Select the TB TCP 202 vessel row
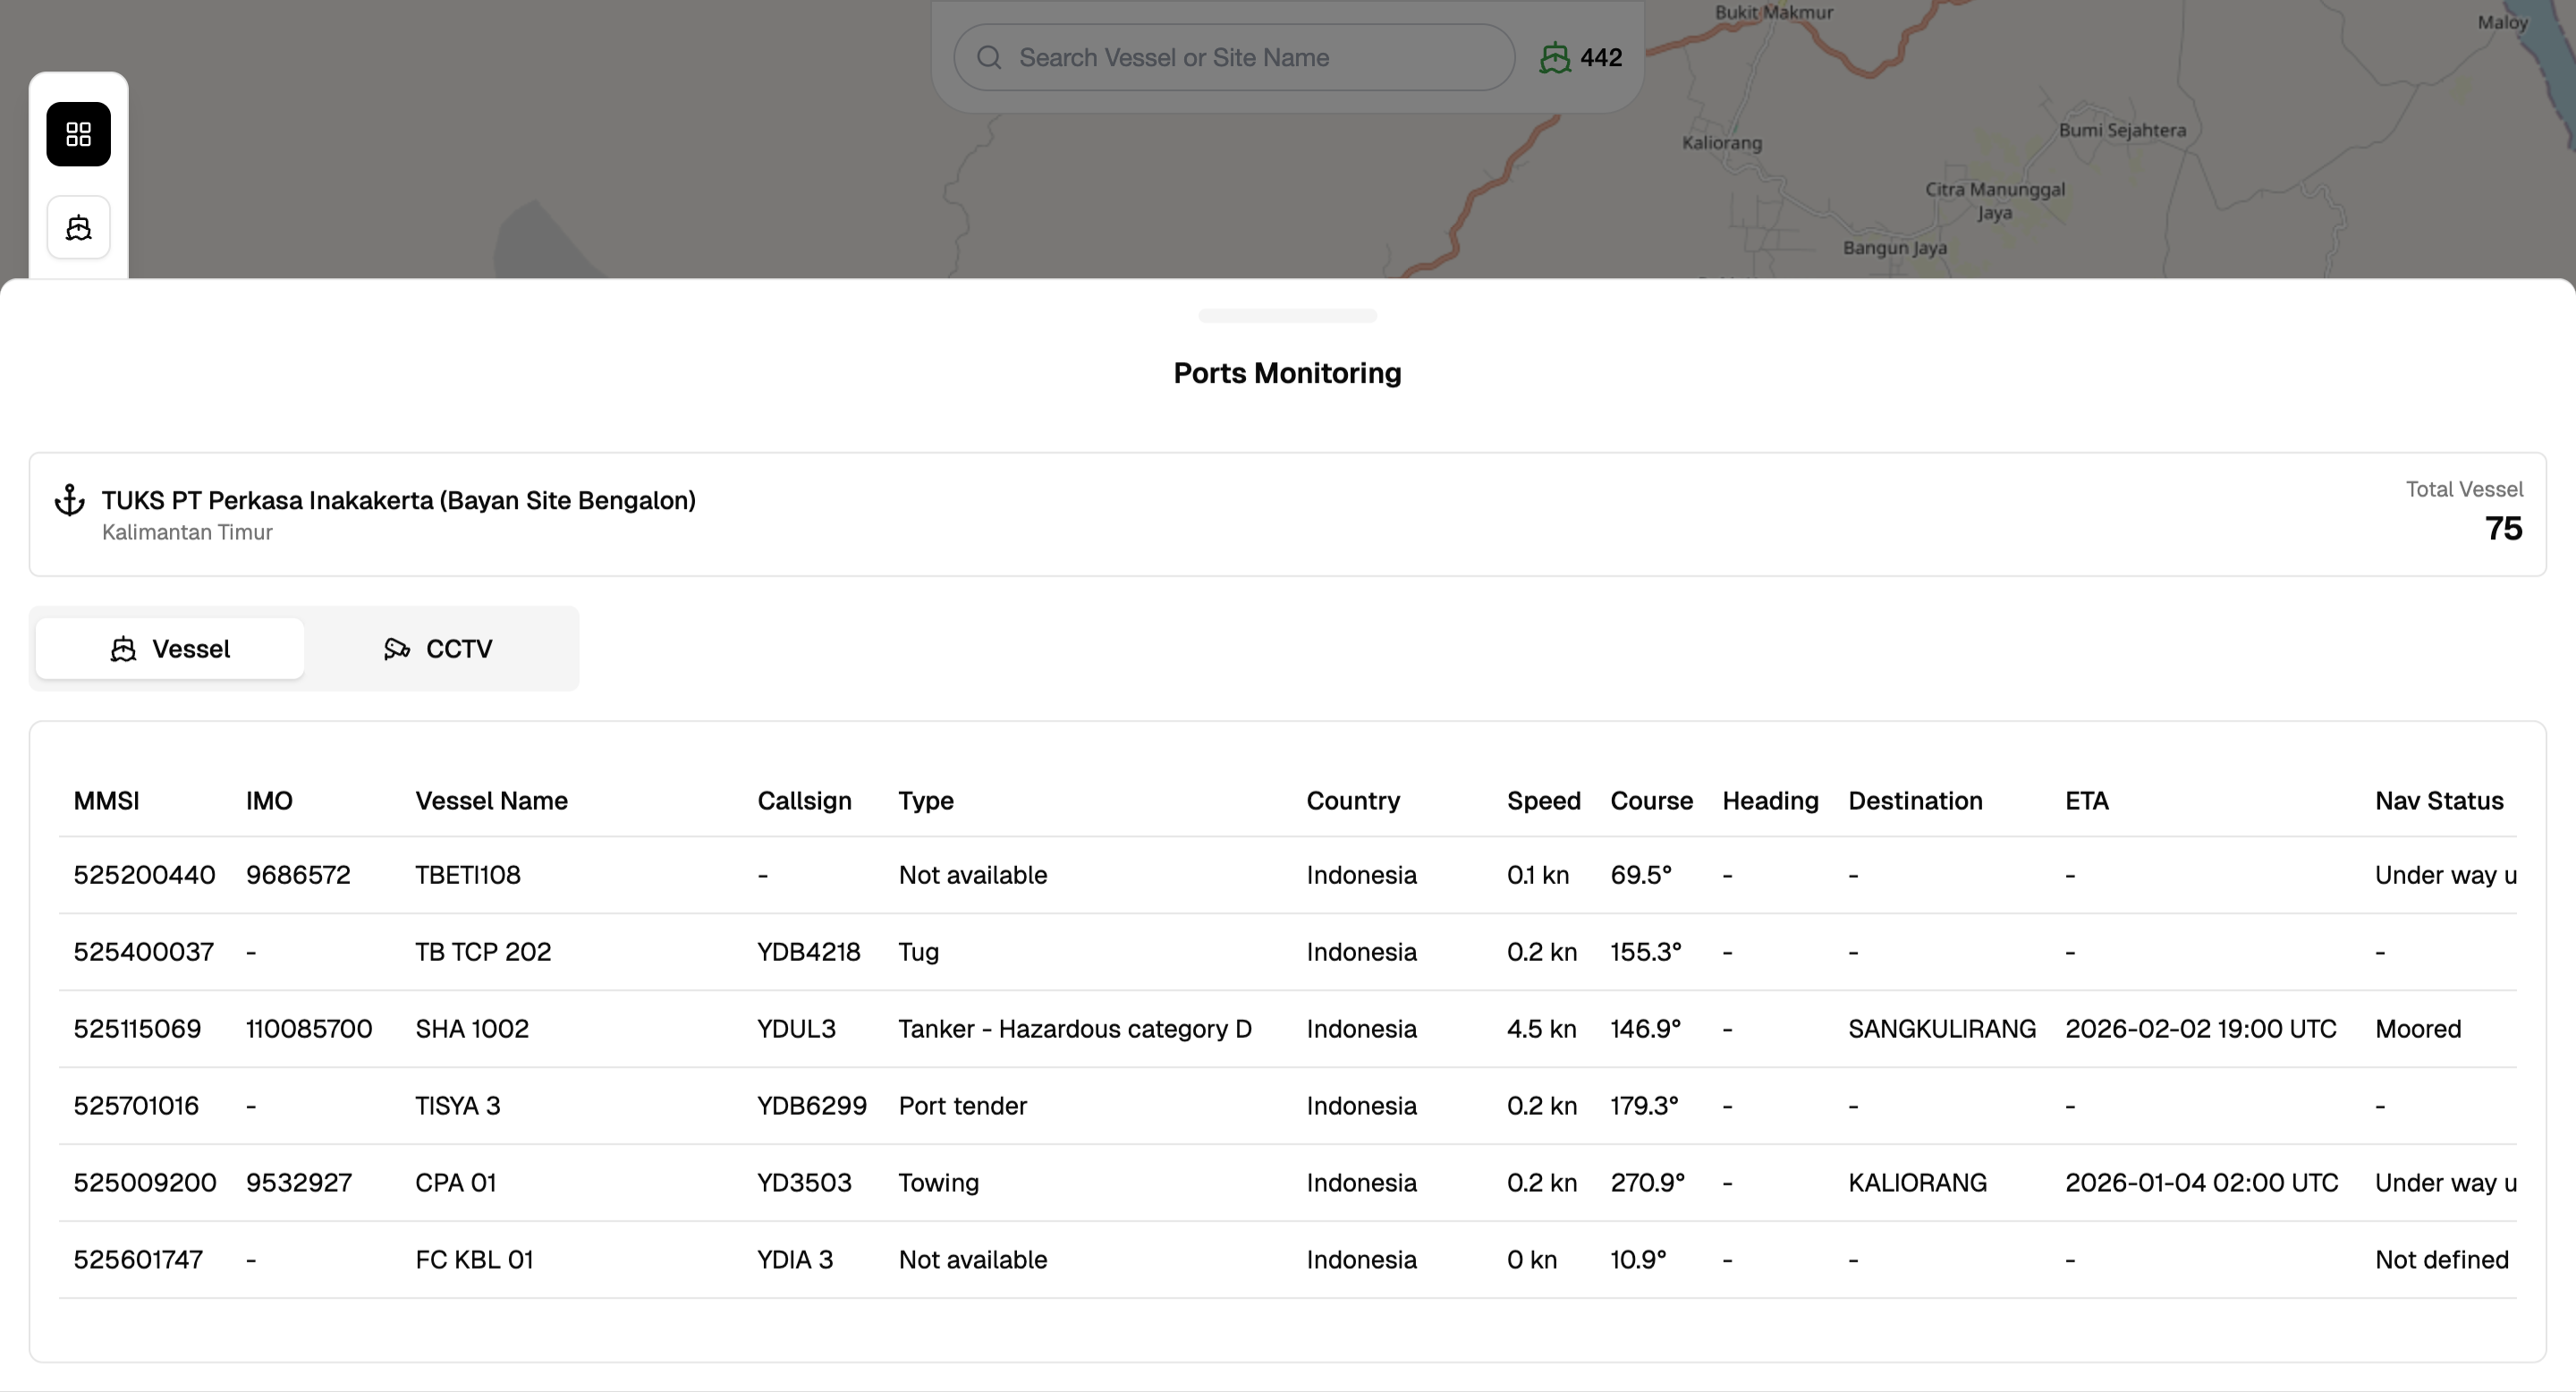The width and height of the screenshot is (2576, 1392). tap(483, 952)
